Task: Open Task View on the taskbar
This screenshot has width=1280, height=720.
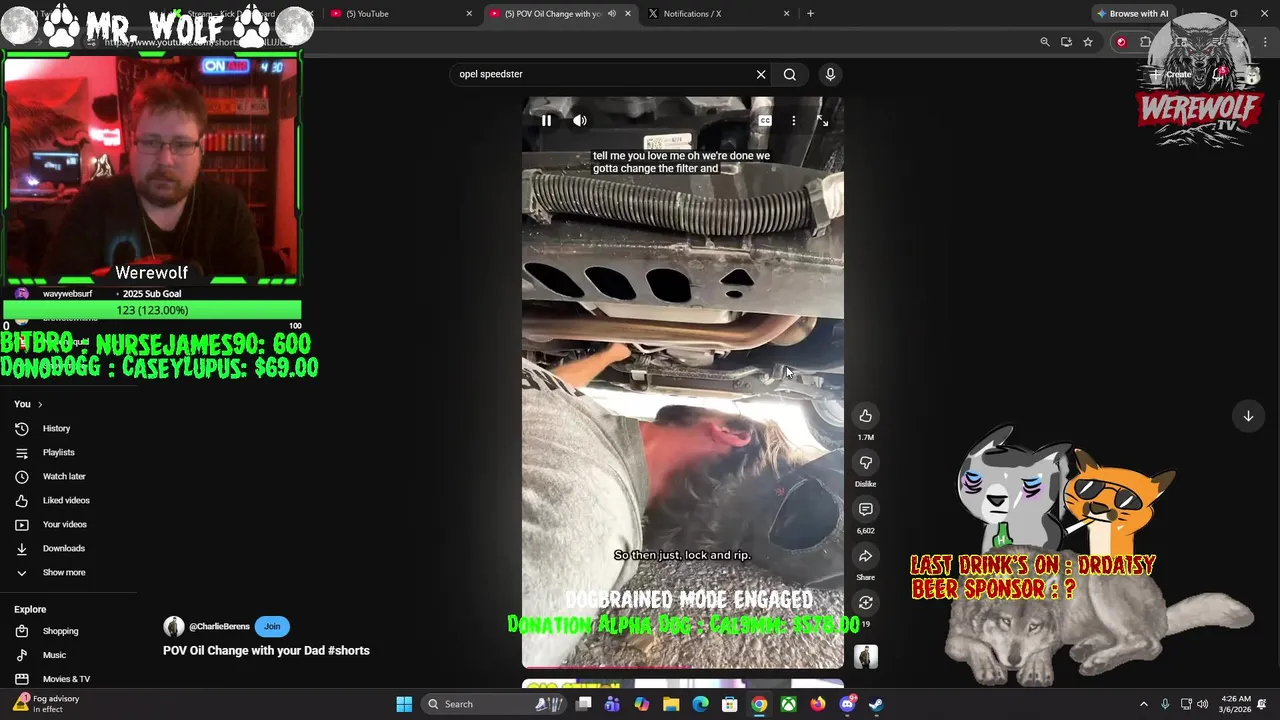Action: pyautogui.click(x=585, y=704)
